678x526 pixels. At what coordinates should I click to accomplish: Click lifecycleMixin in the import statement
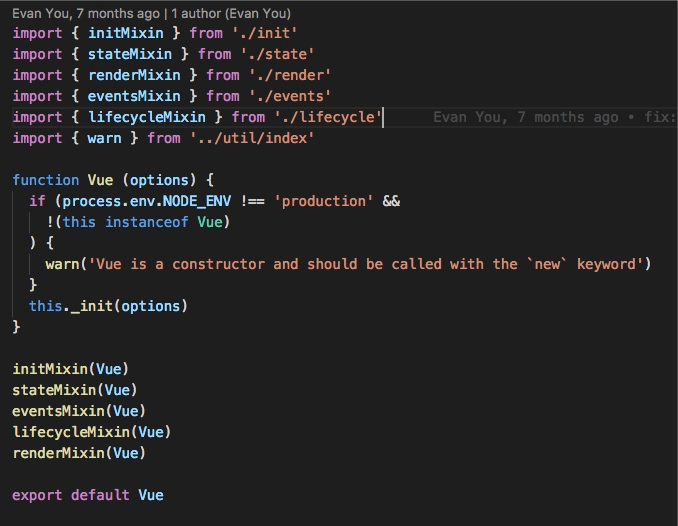147,117
